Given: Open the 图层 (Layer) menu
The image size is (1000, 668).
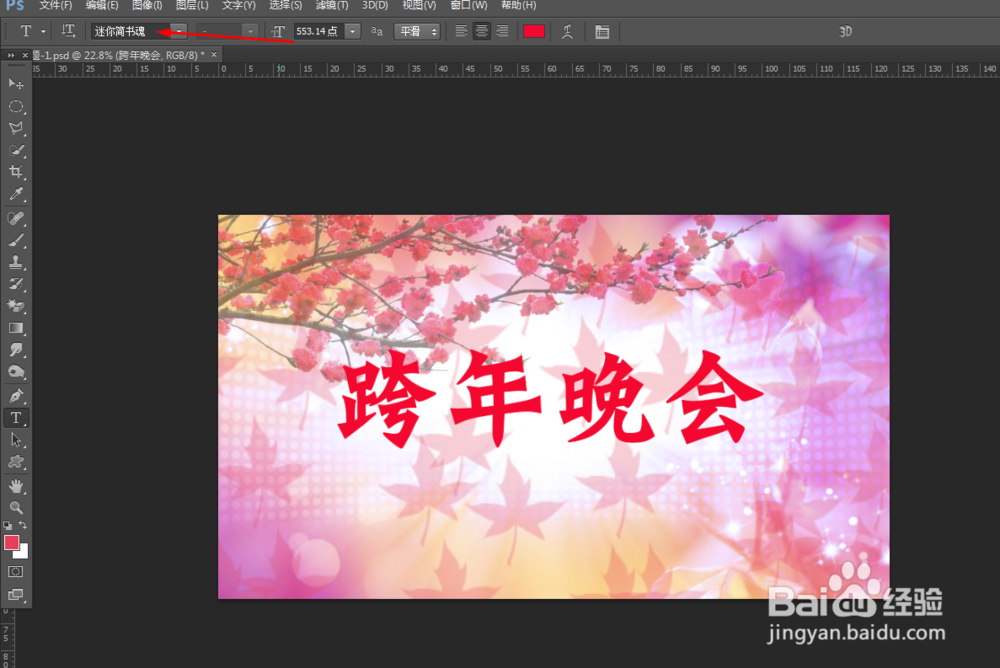Looking at the screenshot, I should (x=190, y=5).
